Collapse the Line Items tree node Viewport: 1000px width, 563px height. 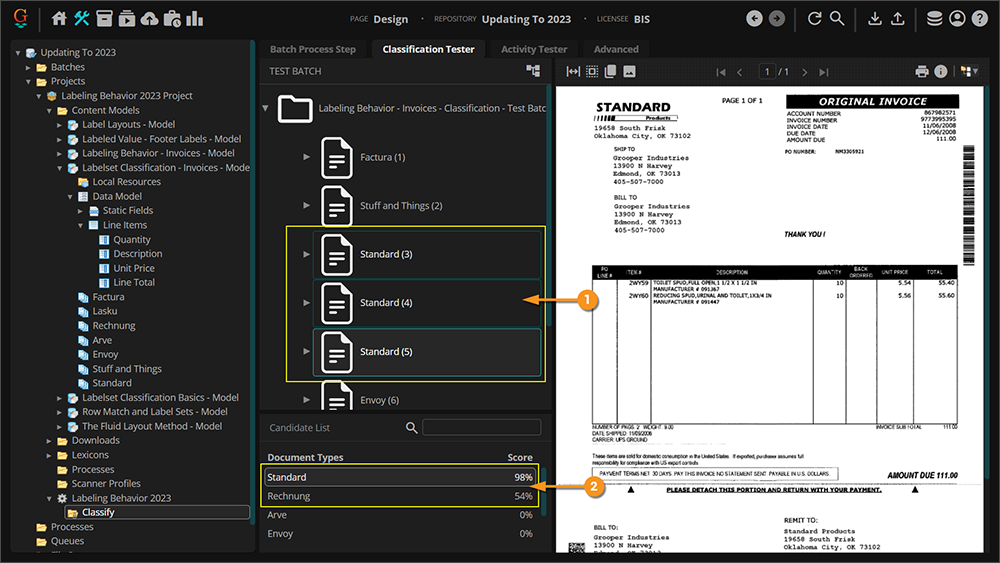[81, 225]
